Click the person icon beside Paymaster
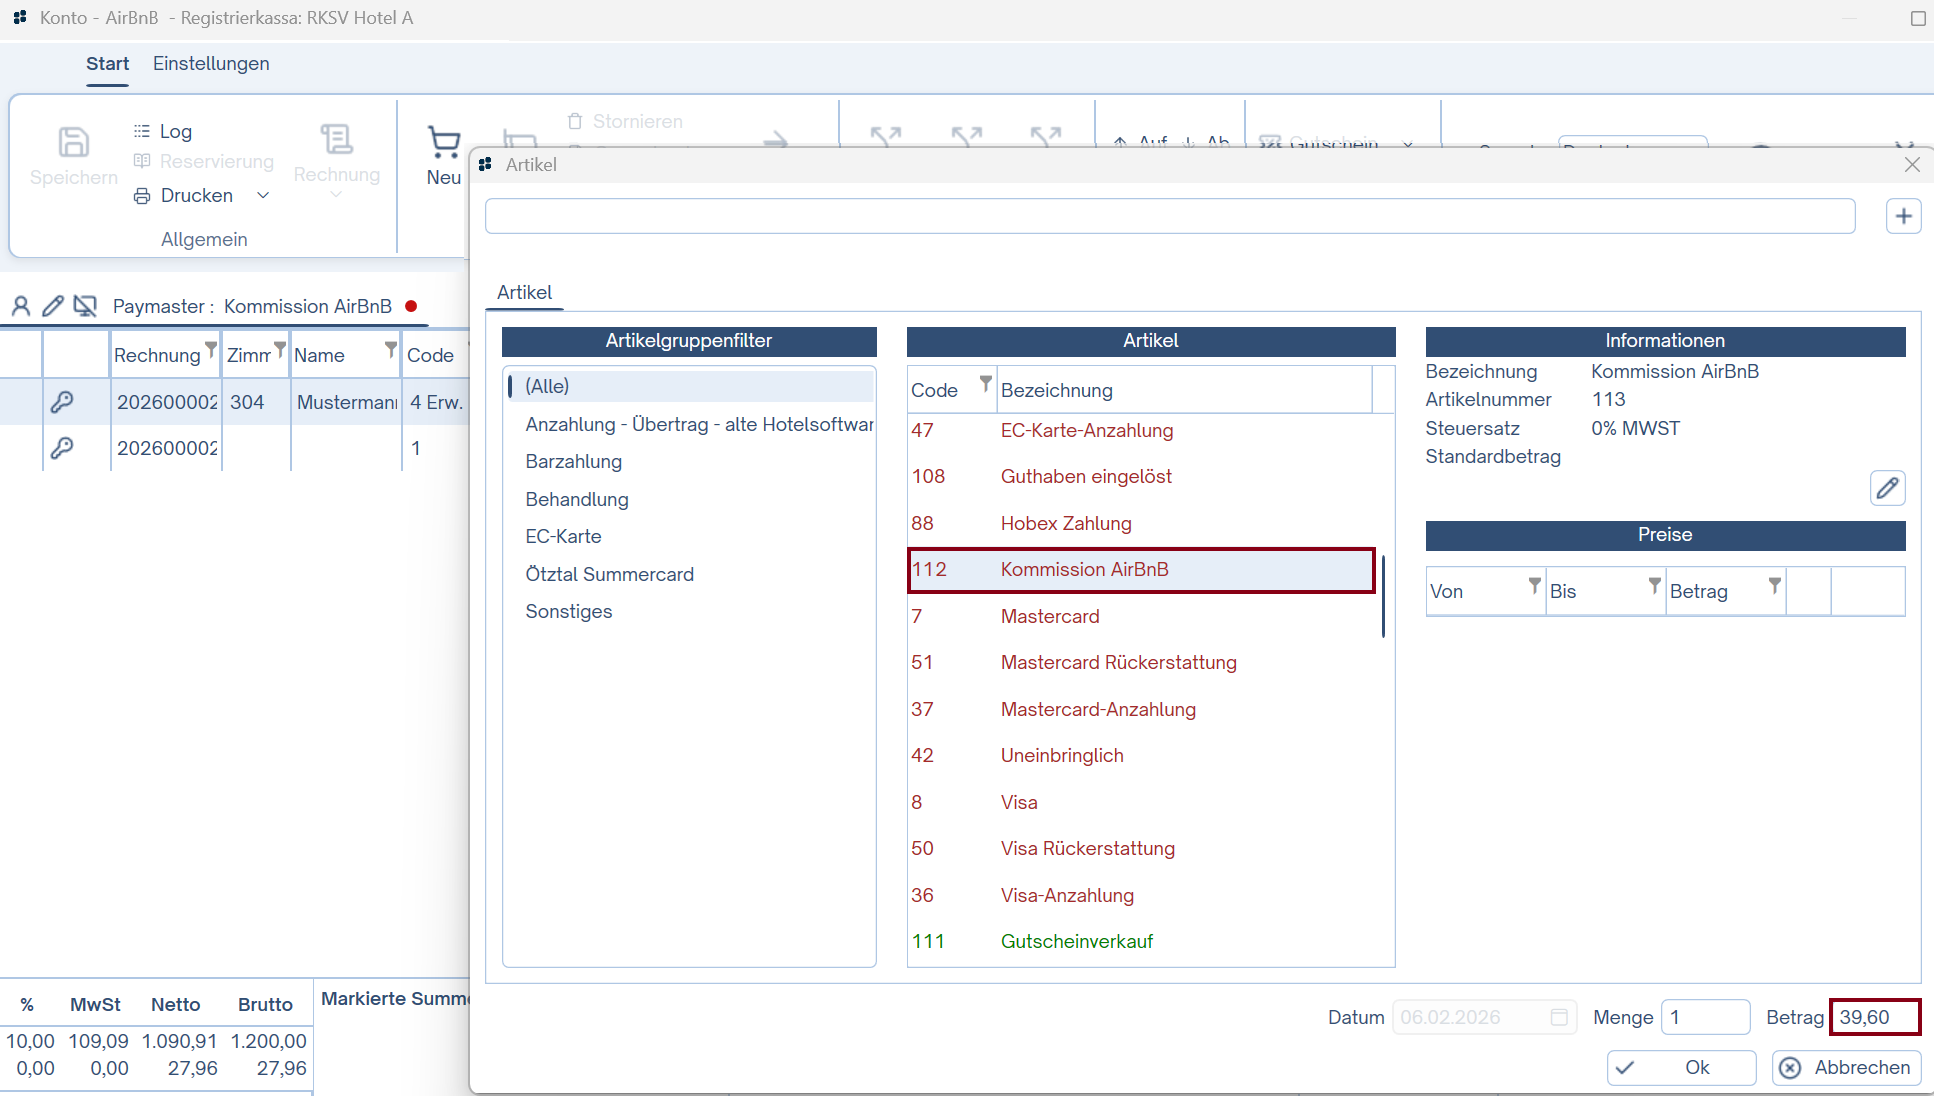This screenshot has height=1096, width=1934. point(21,306)
